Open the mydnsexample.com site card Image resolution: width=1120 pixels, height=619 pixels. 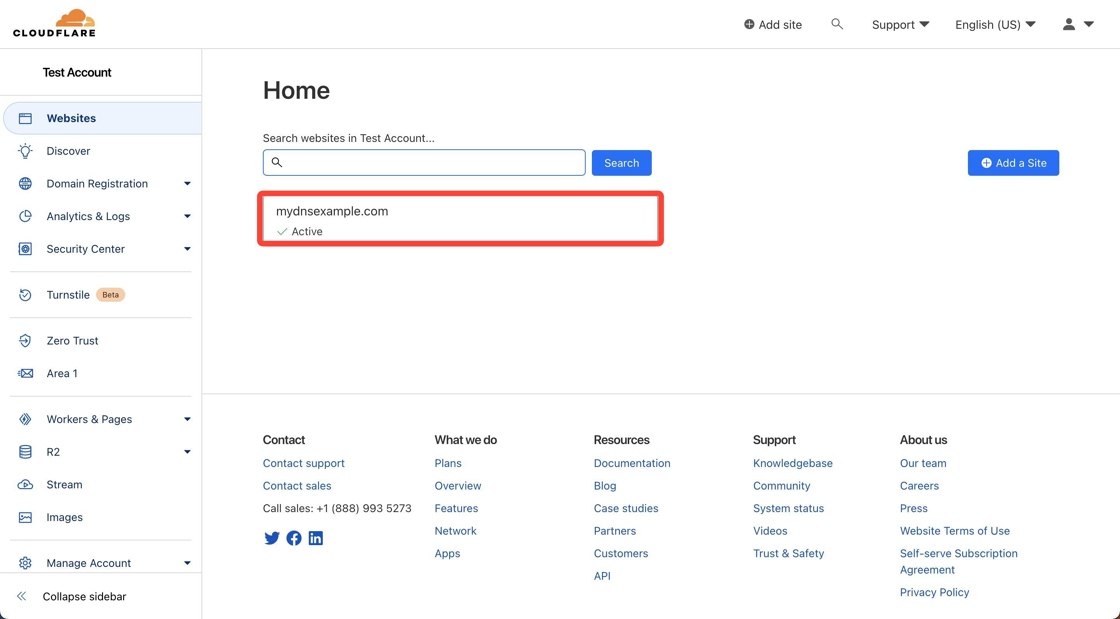coord(461,218)
